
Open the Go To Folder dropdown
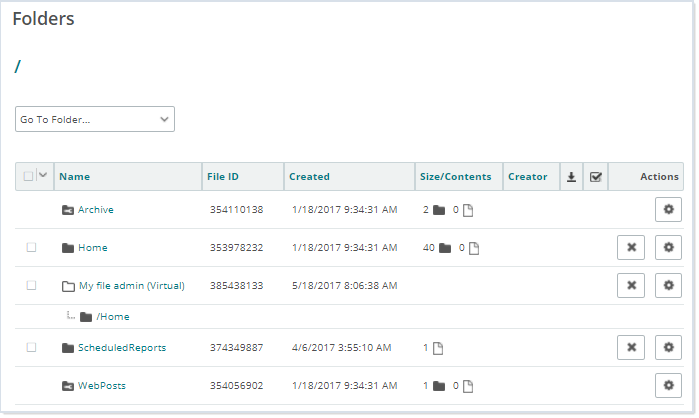(95, 119)
